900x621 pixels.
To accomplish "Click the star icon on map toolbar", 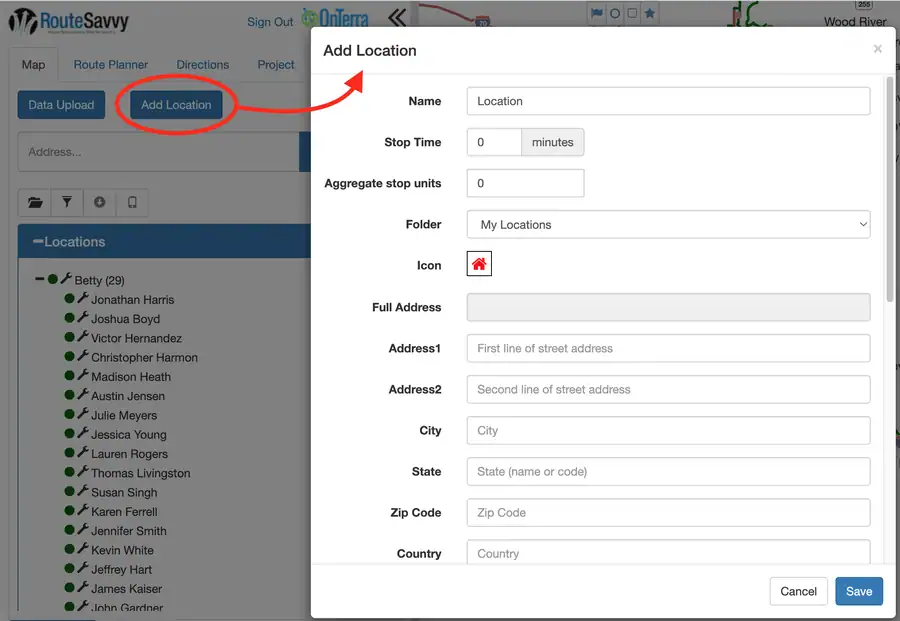I will (x=650, y=13).
